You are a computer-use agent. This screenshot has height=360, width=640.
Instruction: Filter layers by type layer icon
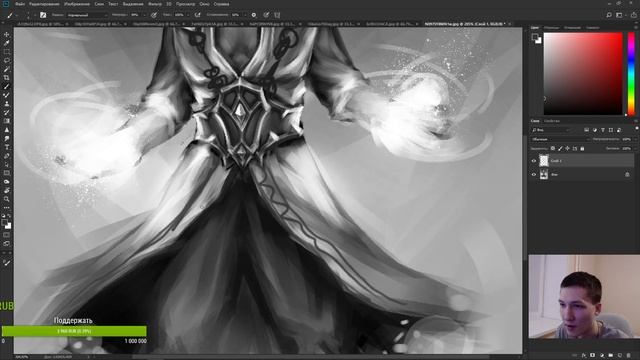click(x=603, y=130)
